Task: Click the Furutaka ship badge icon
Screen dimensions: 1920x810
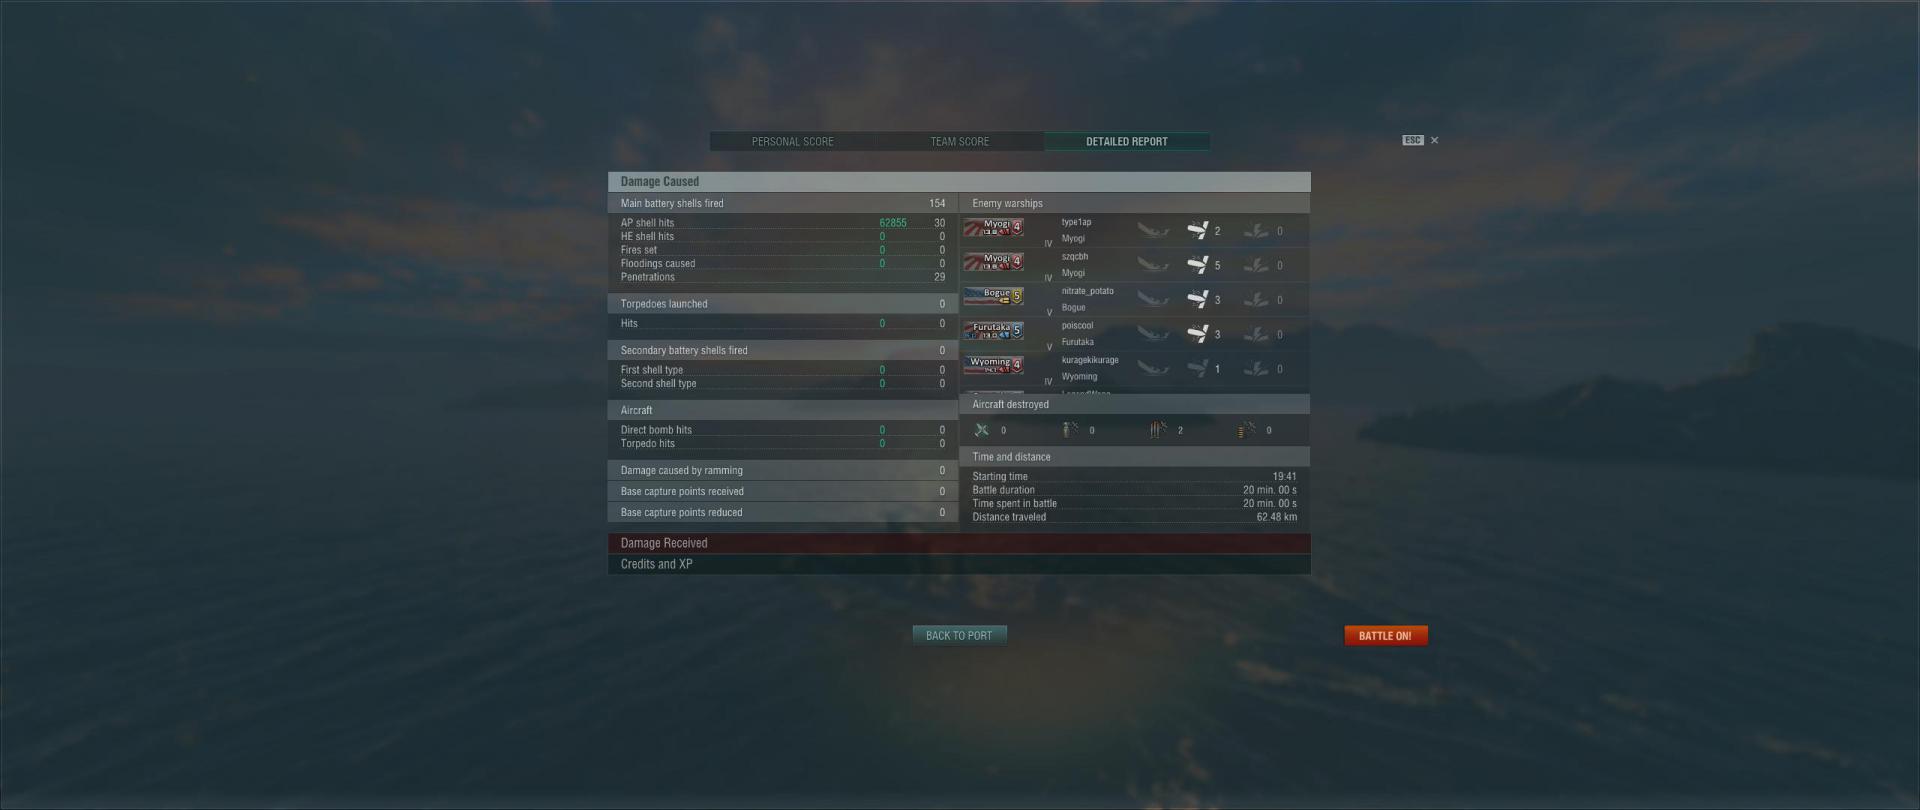Action: (x=993, y=331)
